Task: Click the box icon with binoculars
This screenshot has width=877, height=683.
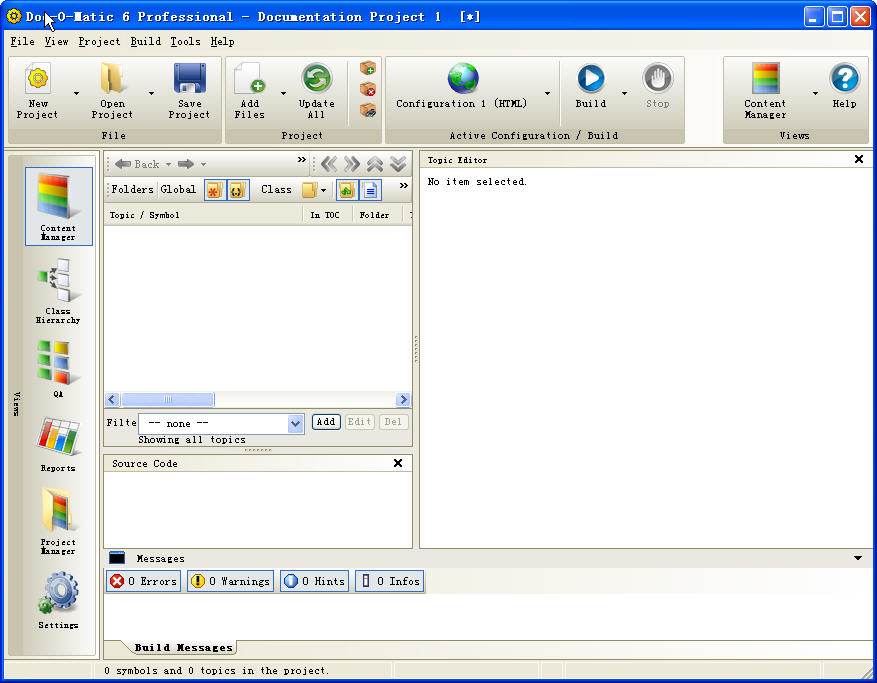Action: (x=367, y=110)
